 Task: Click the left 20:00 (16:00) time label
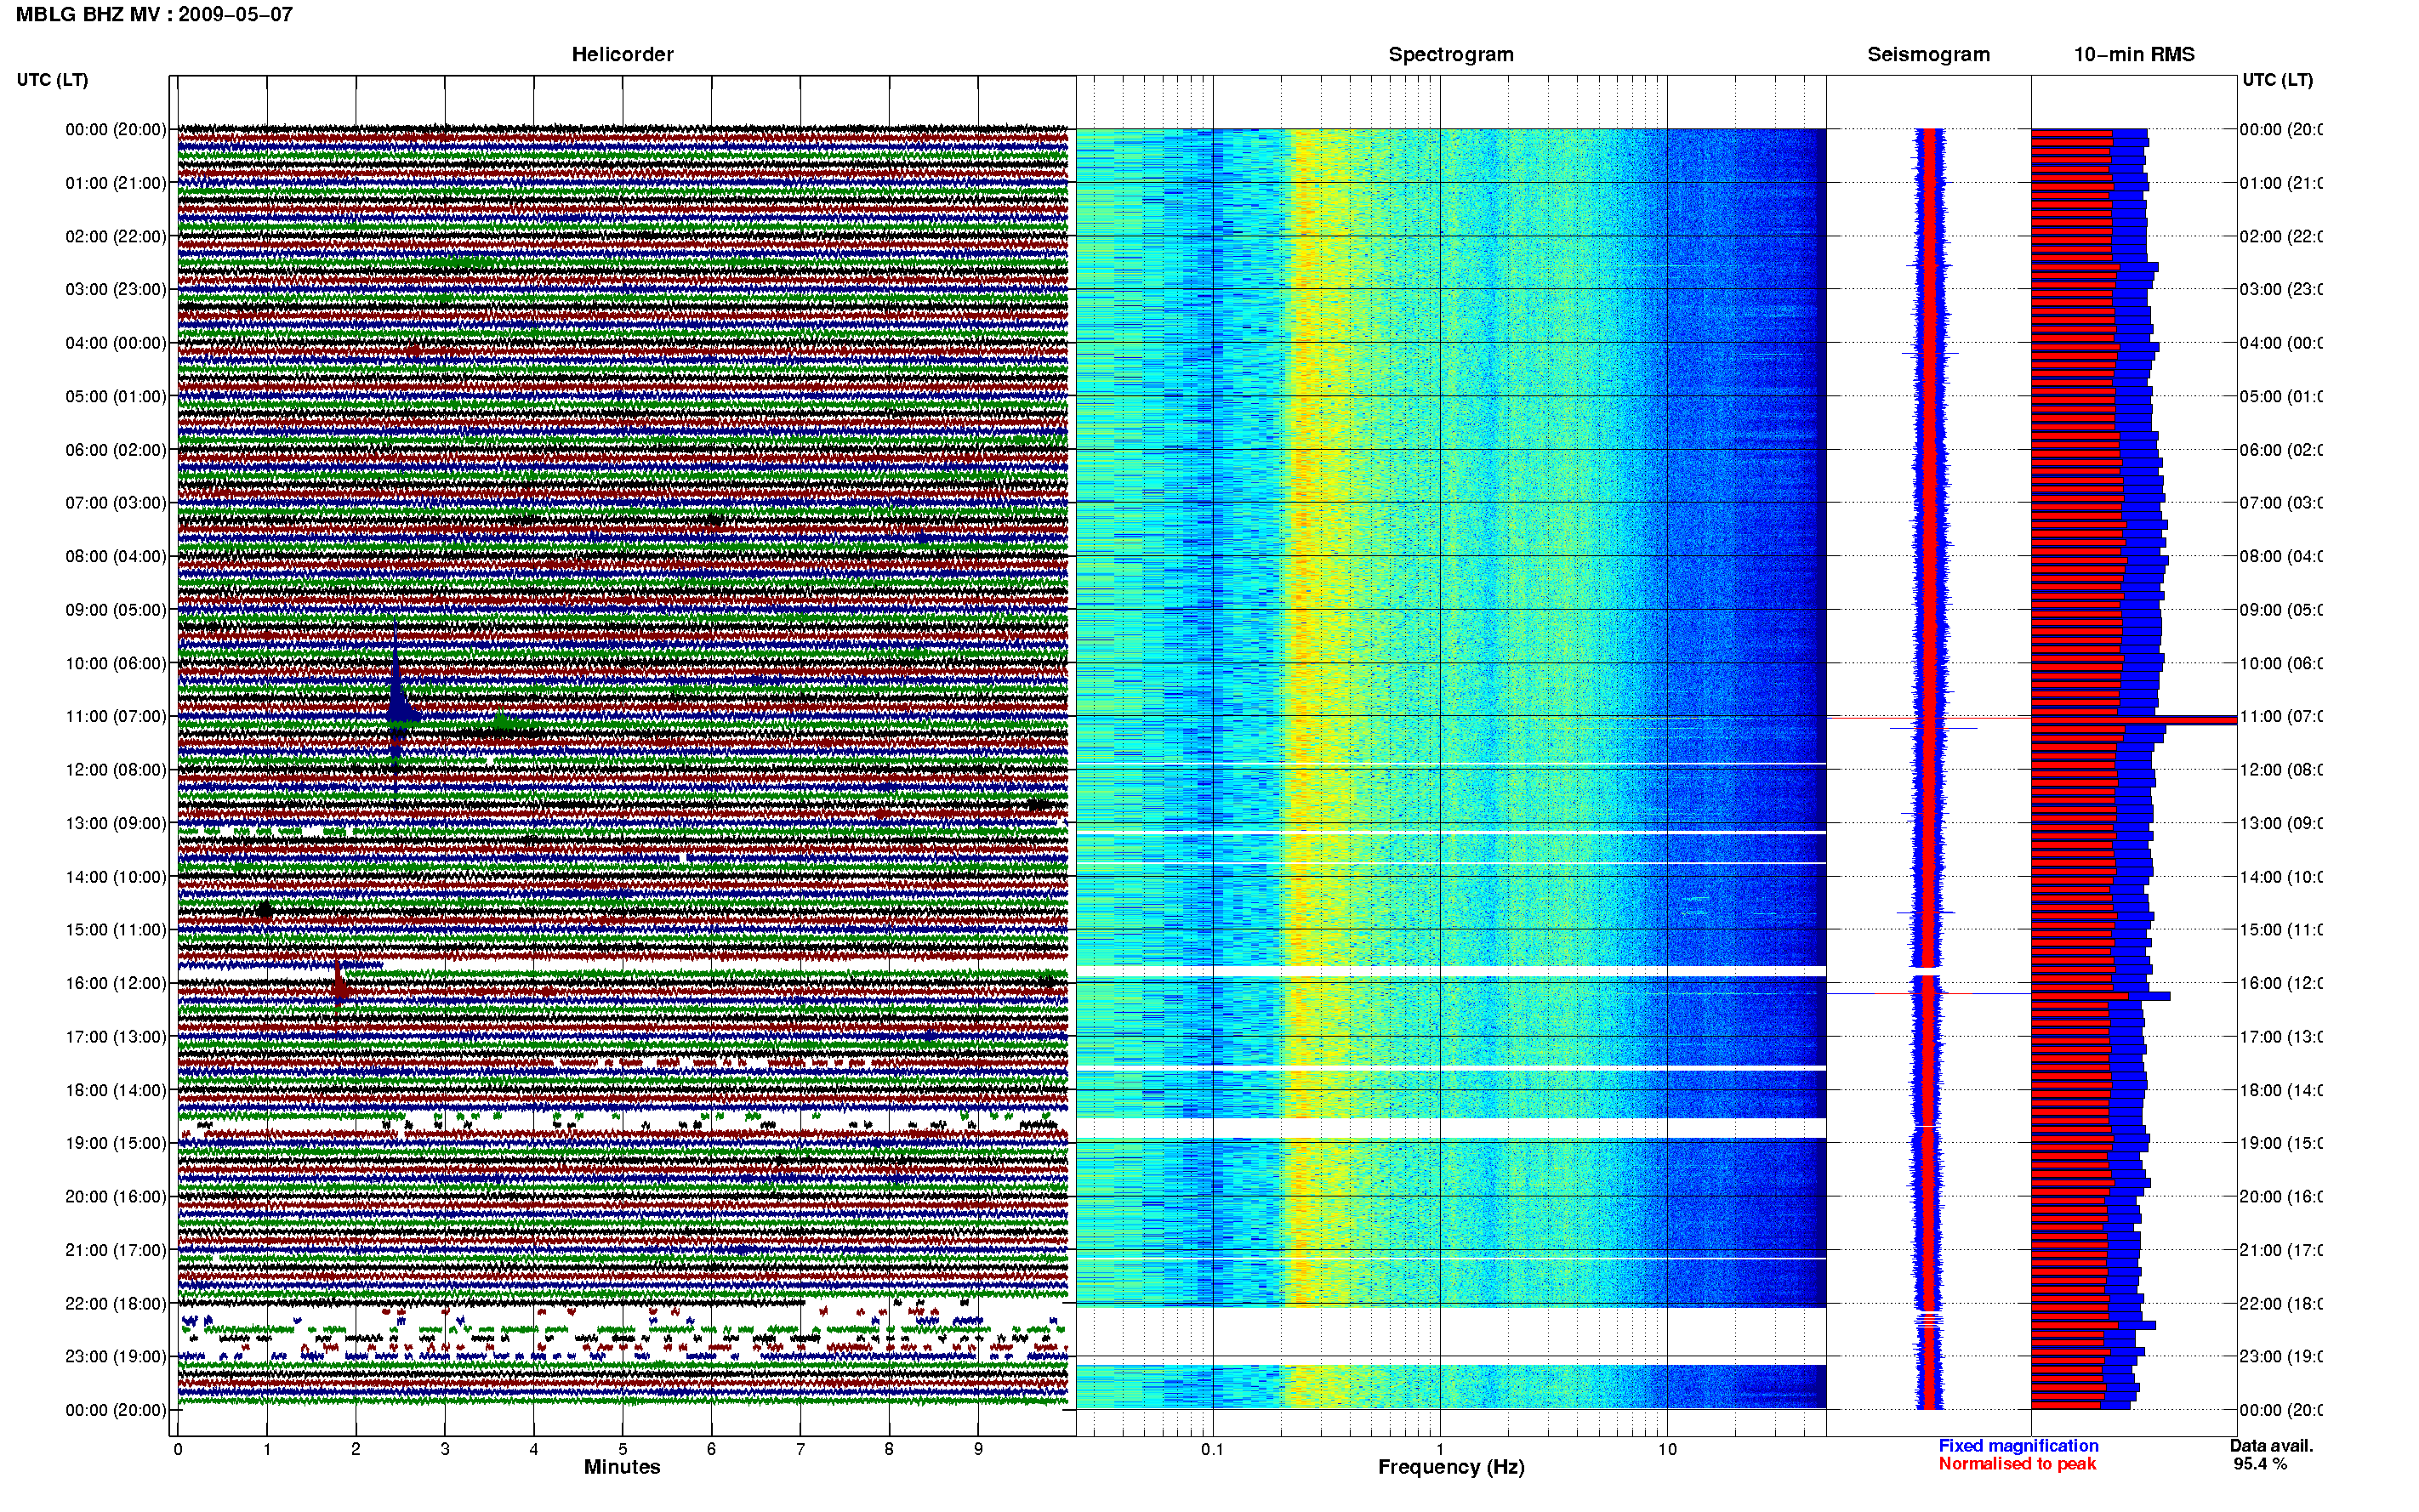(116, 1197)
